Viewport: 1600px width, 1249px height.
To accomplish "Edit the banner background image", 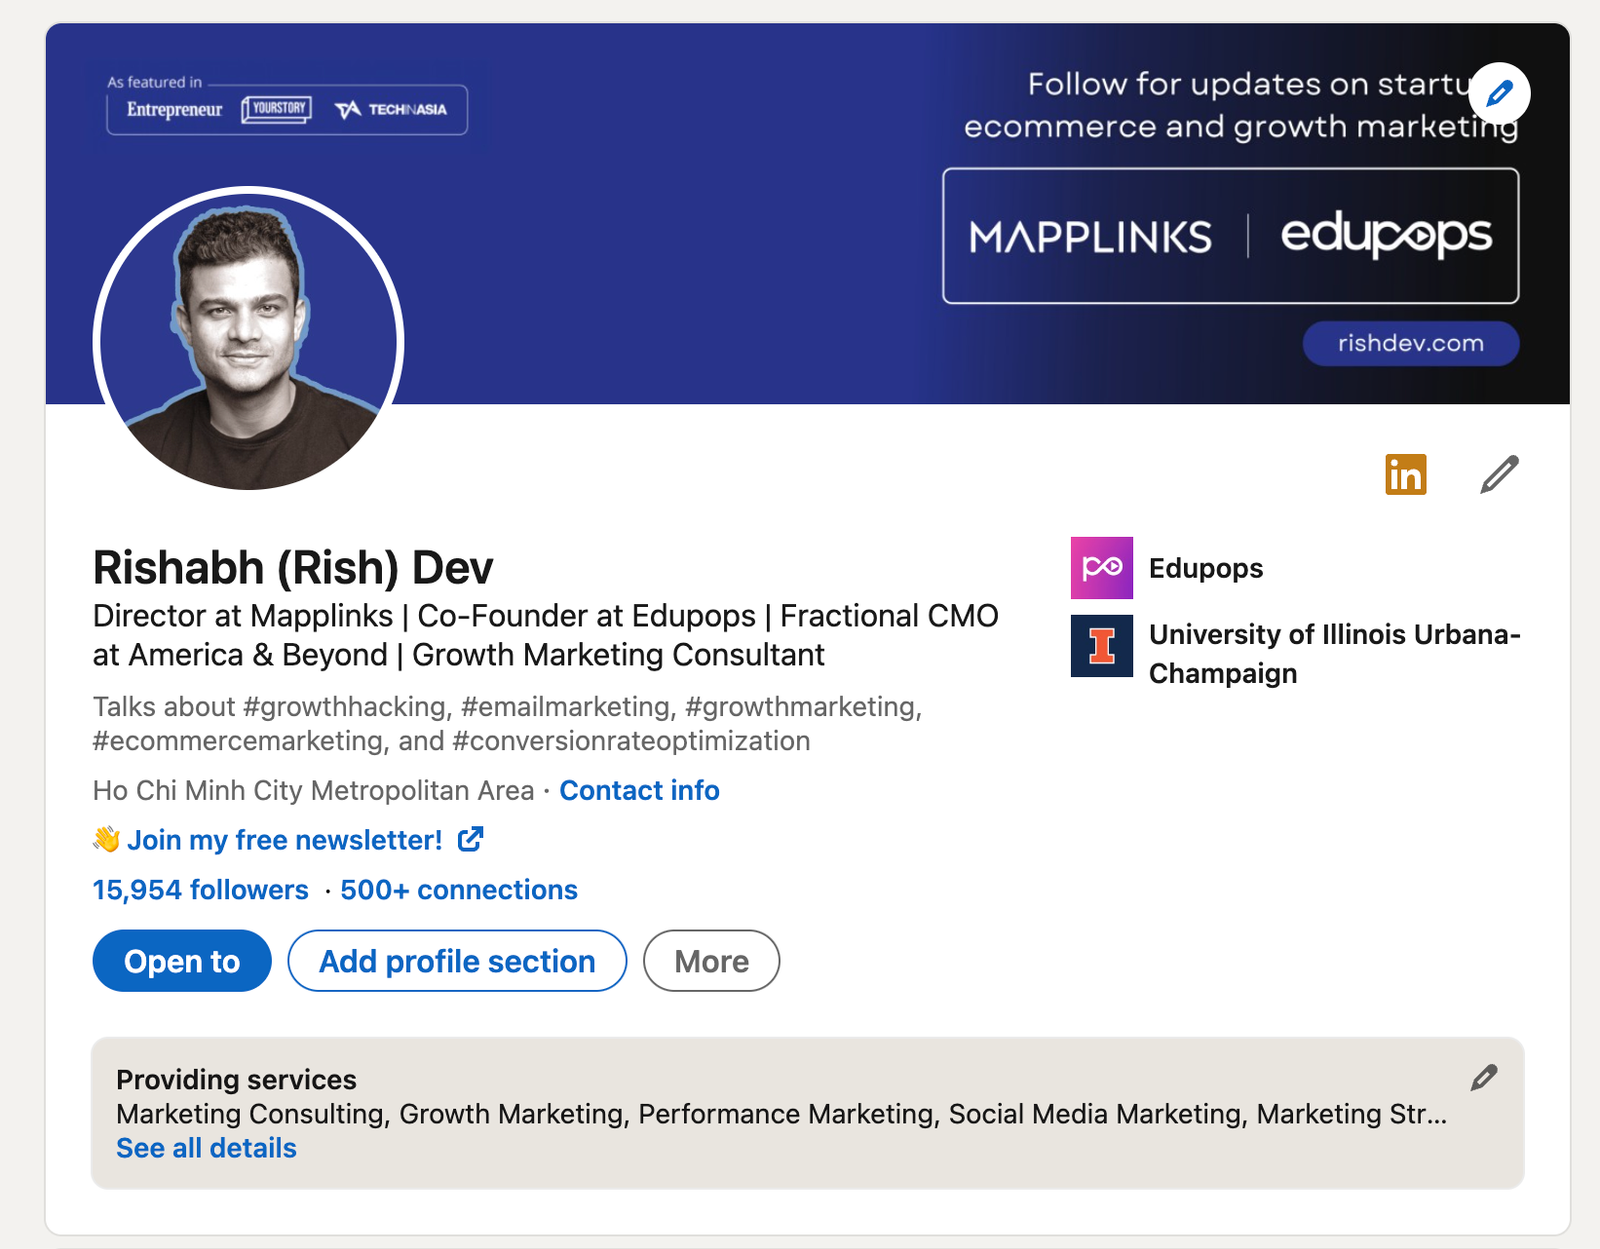I will pos(1499,94).
